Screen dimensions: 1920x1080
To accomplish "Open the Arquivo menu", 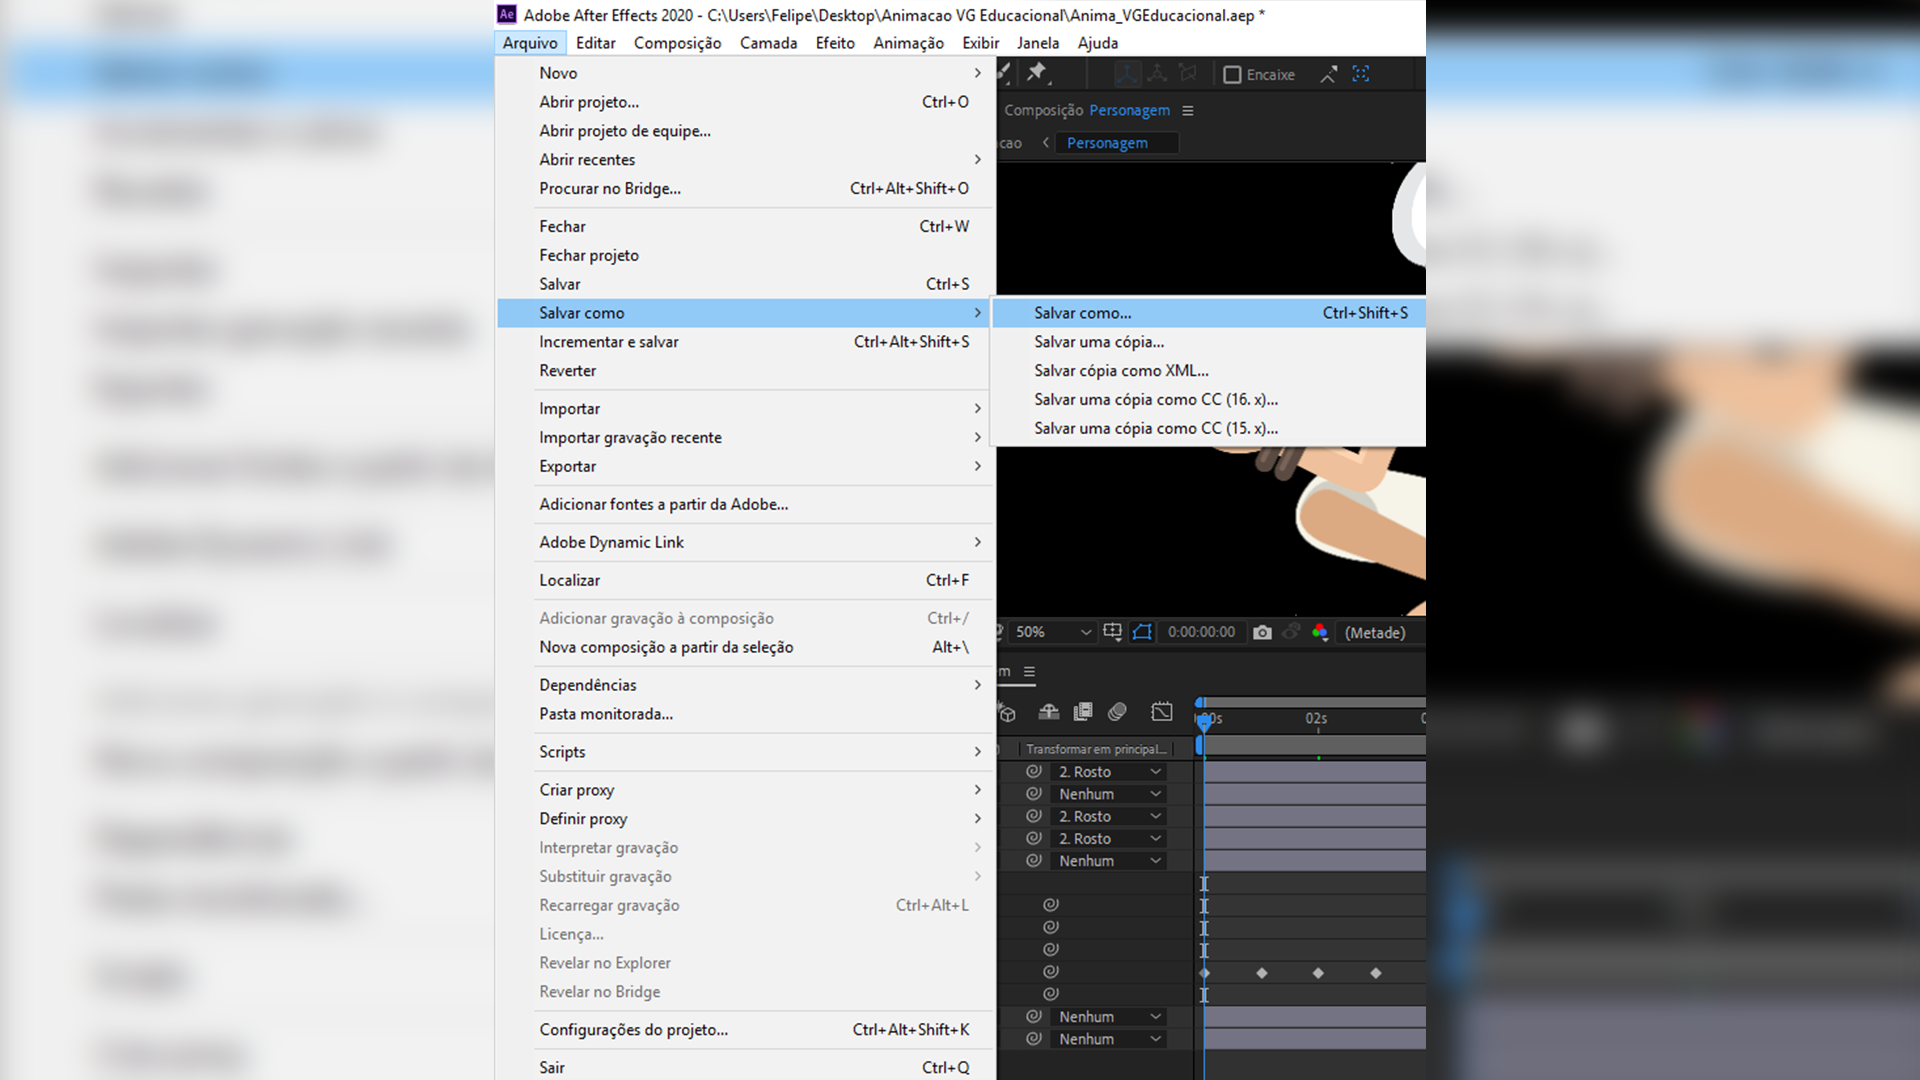I will pyautogui.click(x=530, y=43).
